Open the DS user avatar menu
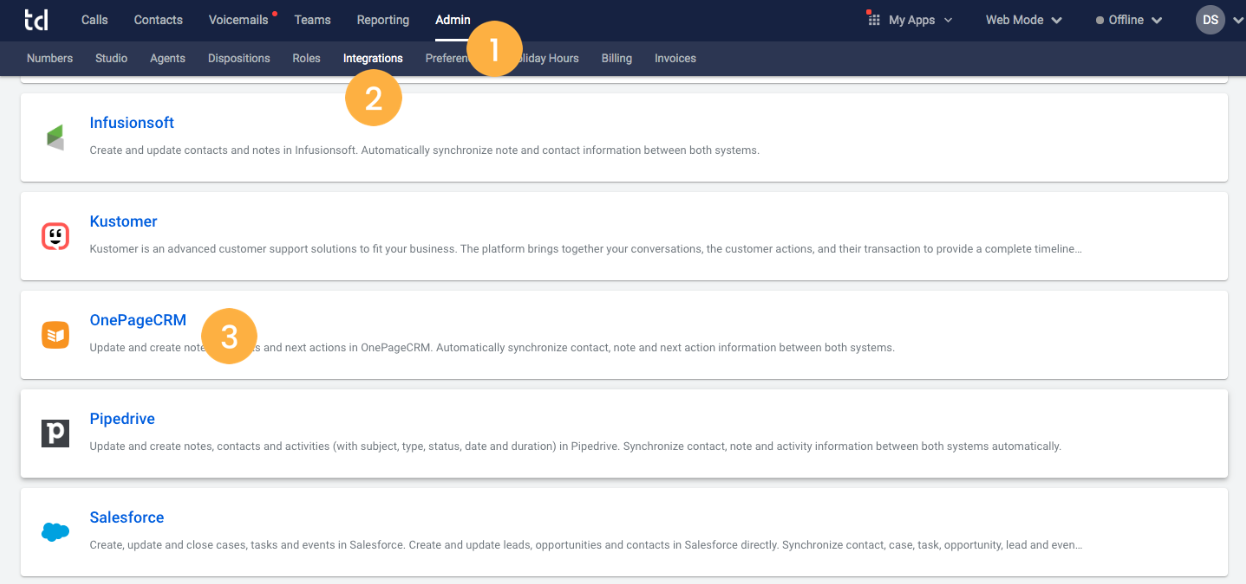Viewport: 1246px width, 584px height. click(1210, 20)
